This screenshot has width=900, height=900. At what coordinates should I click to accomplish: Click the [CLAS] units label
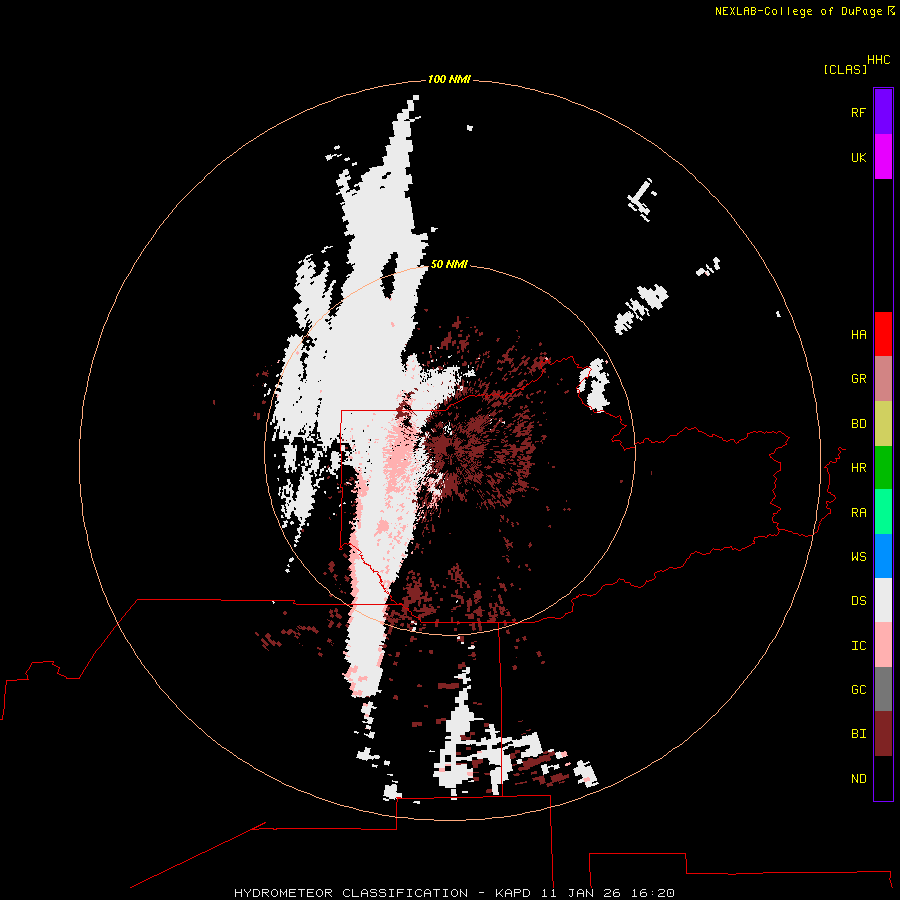(845, 70)
